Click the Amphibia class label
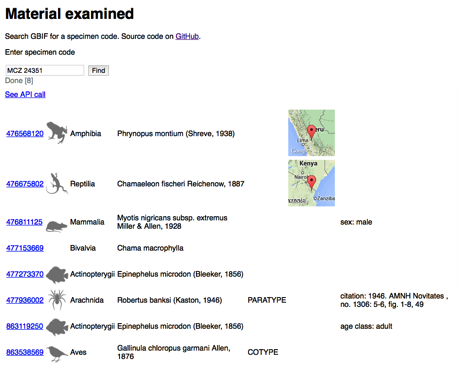This screenshot has width=460, height=376. click(x=85, y=134)
